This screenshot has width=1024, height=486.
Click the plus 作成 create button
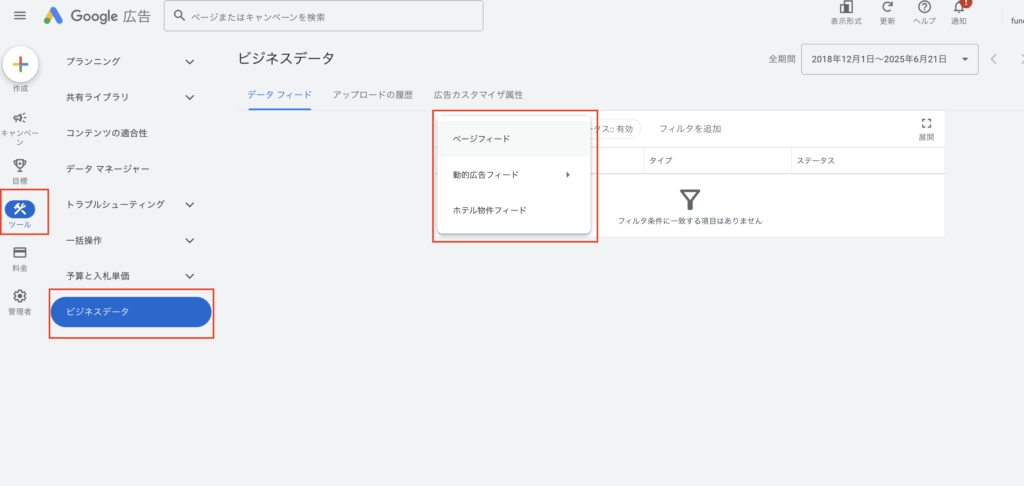[21, 65]
